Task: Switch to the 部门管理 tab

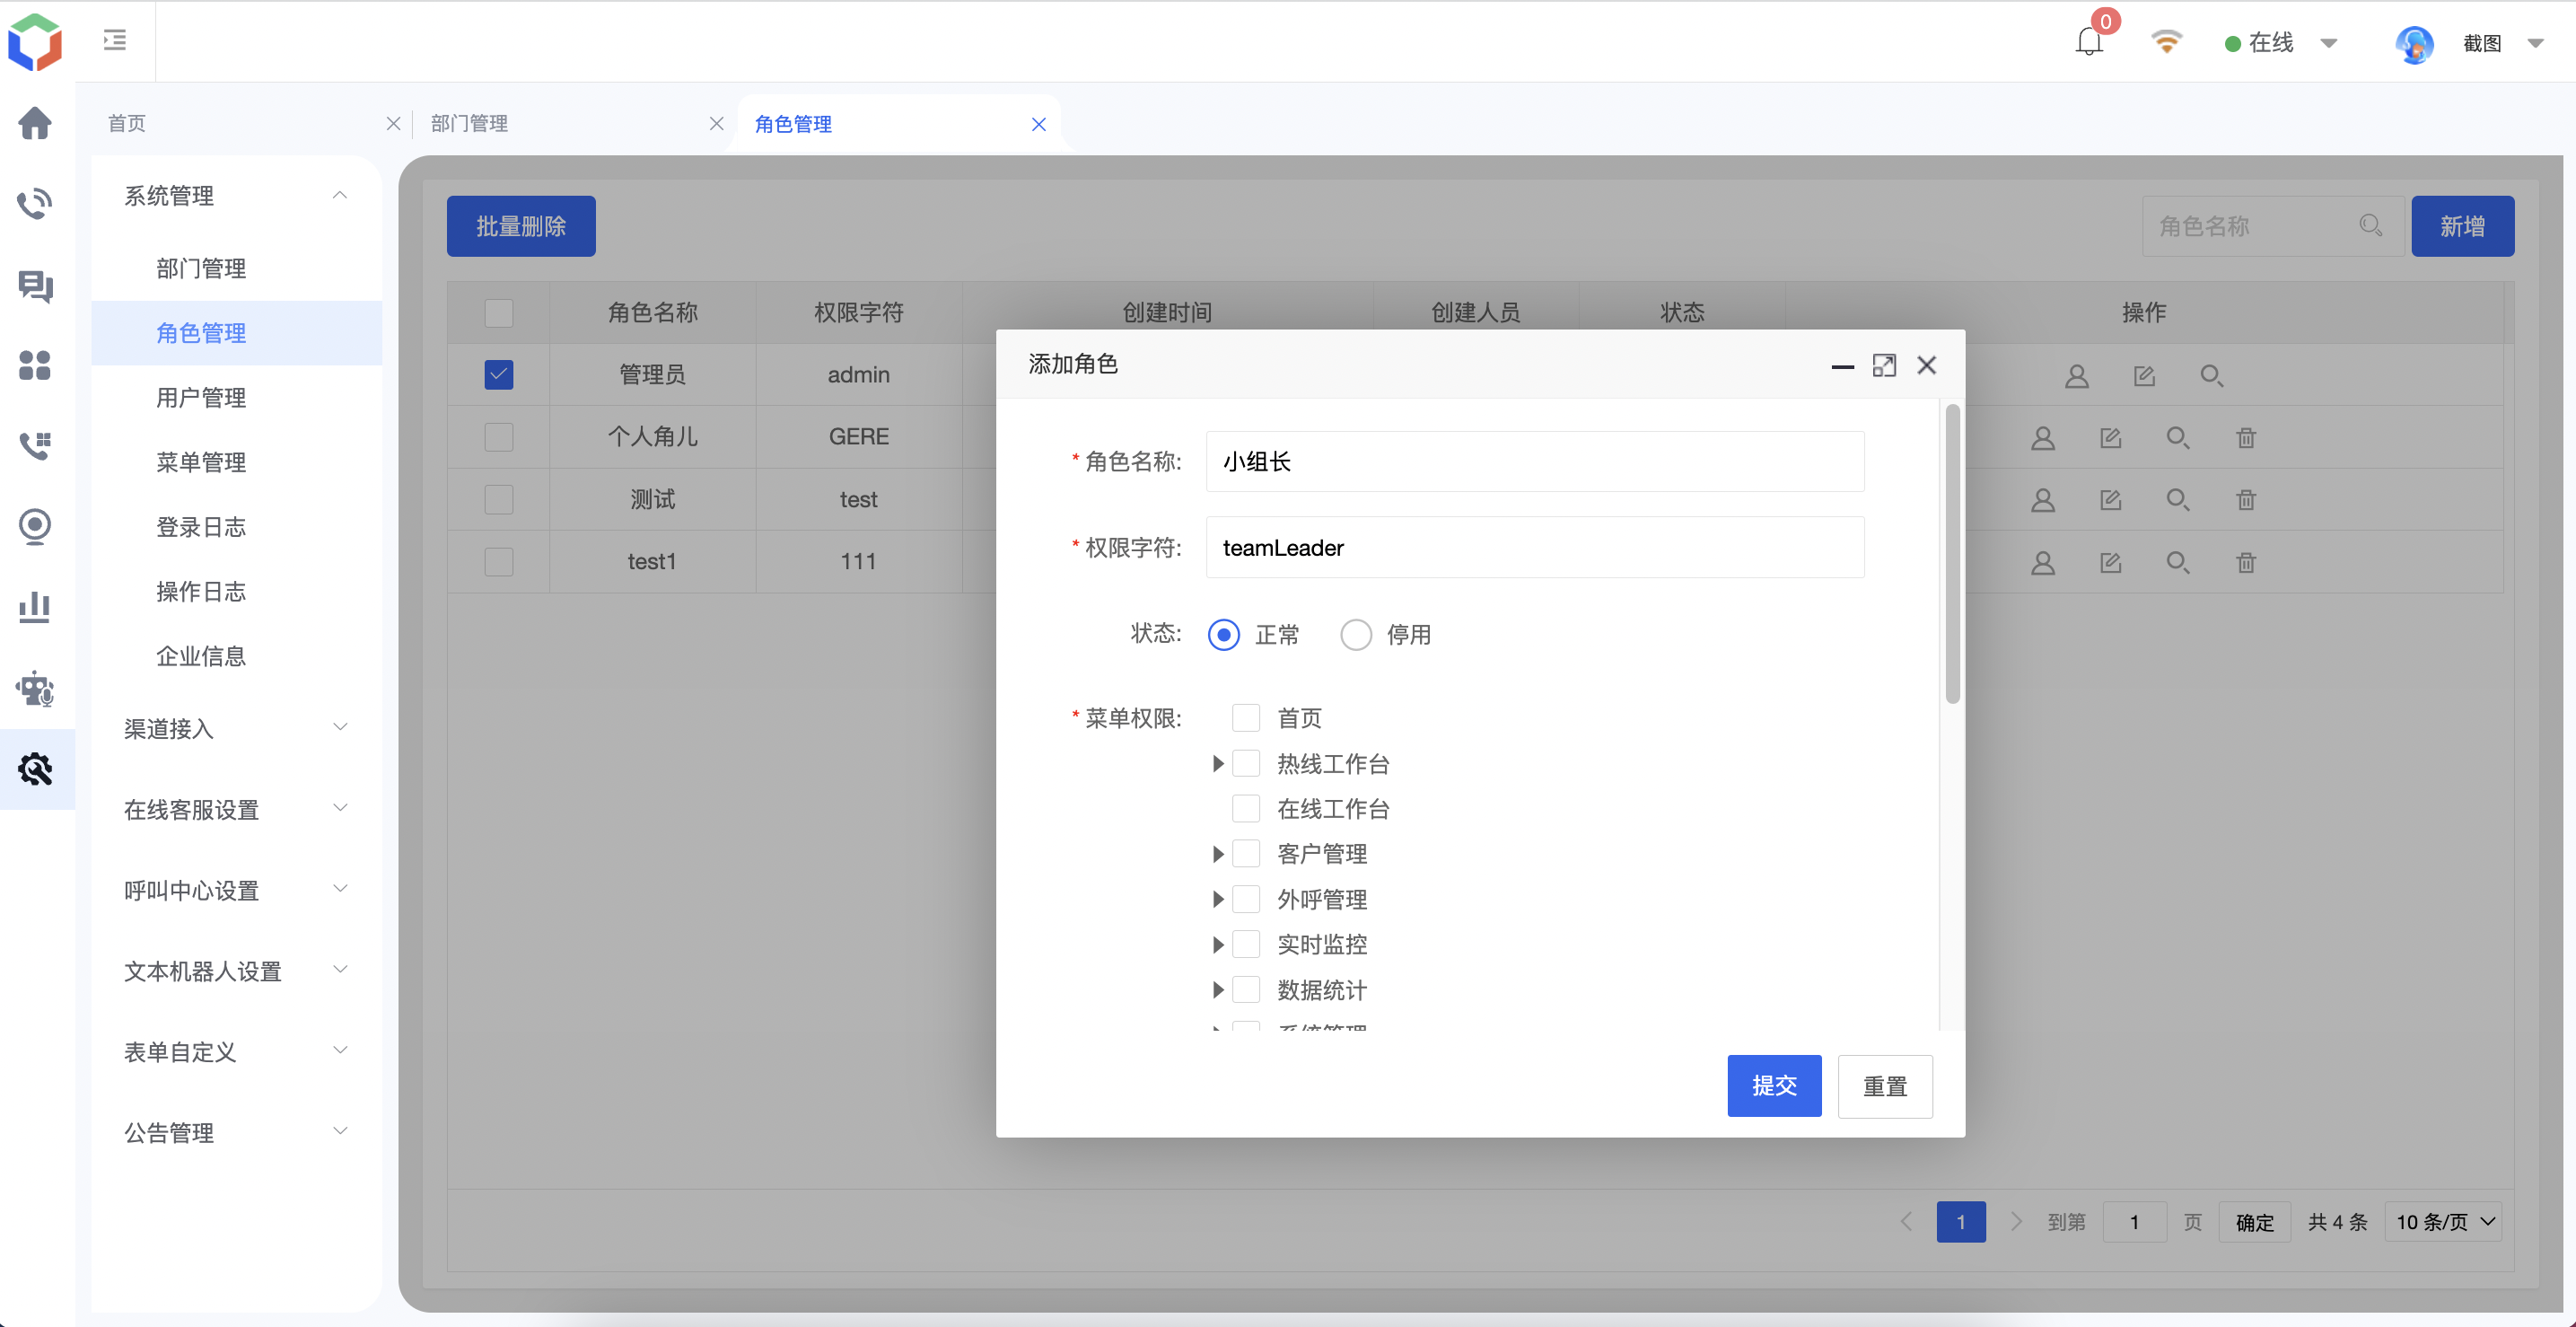Action: (469, 123)
